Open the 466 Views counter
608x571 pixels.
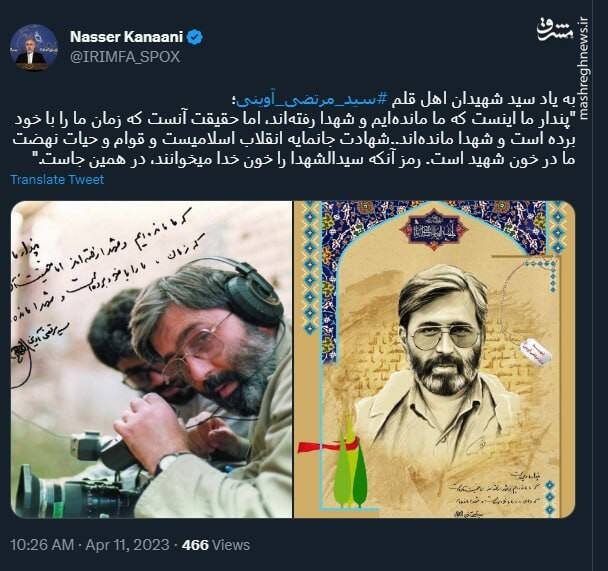pyautogui.click(x=216, y=545)
